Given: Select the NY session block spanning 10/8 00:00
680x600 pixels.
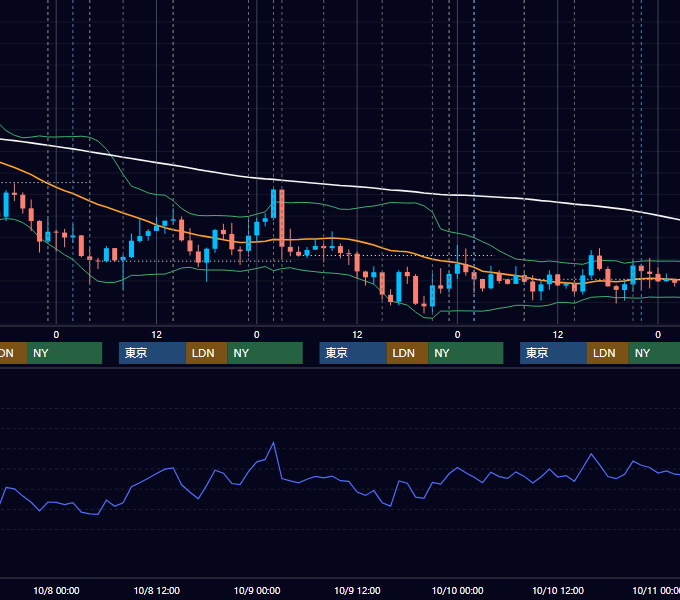Looking at the screenshot, I should point(64,353).
